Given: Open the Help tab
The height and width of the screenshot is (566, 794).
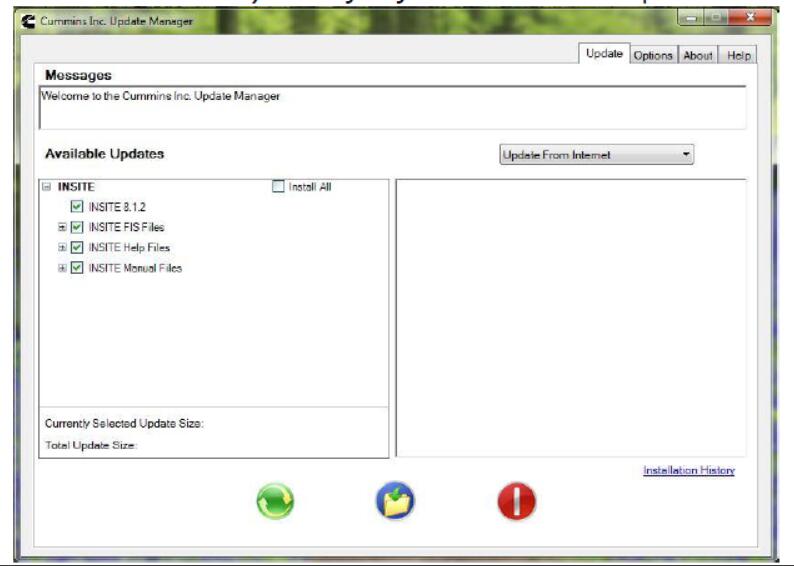Looking at the screenshot, I should [x=738, y=55].
